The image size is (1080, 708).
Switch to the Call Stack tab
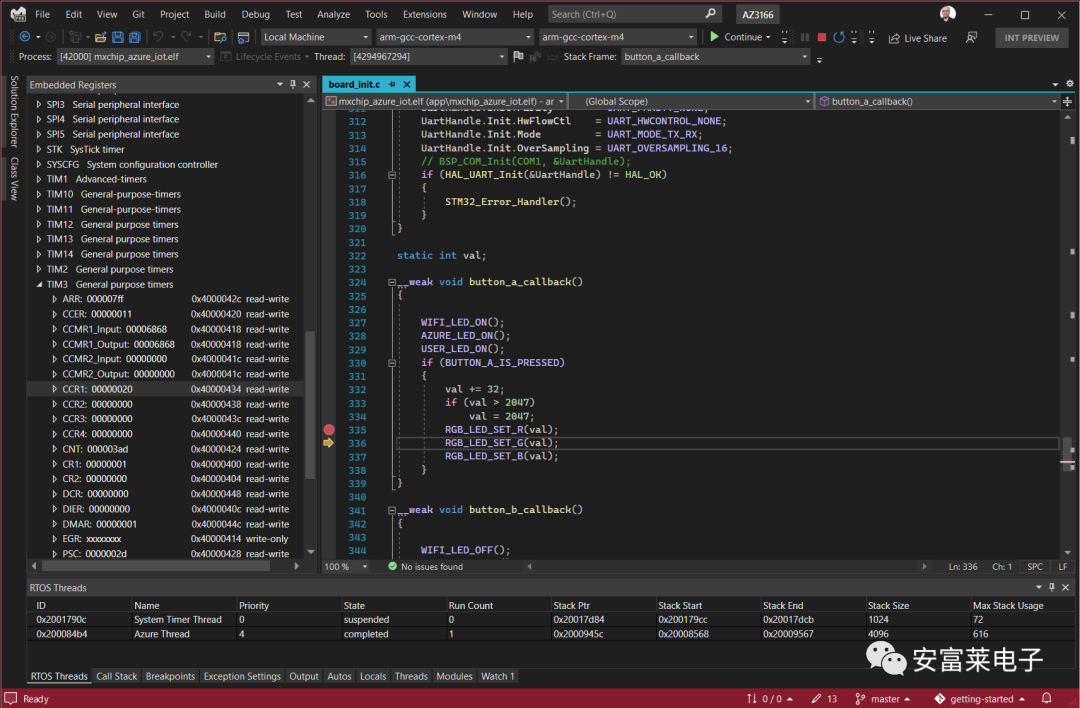click(116, 676)
